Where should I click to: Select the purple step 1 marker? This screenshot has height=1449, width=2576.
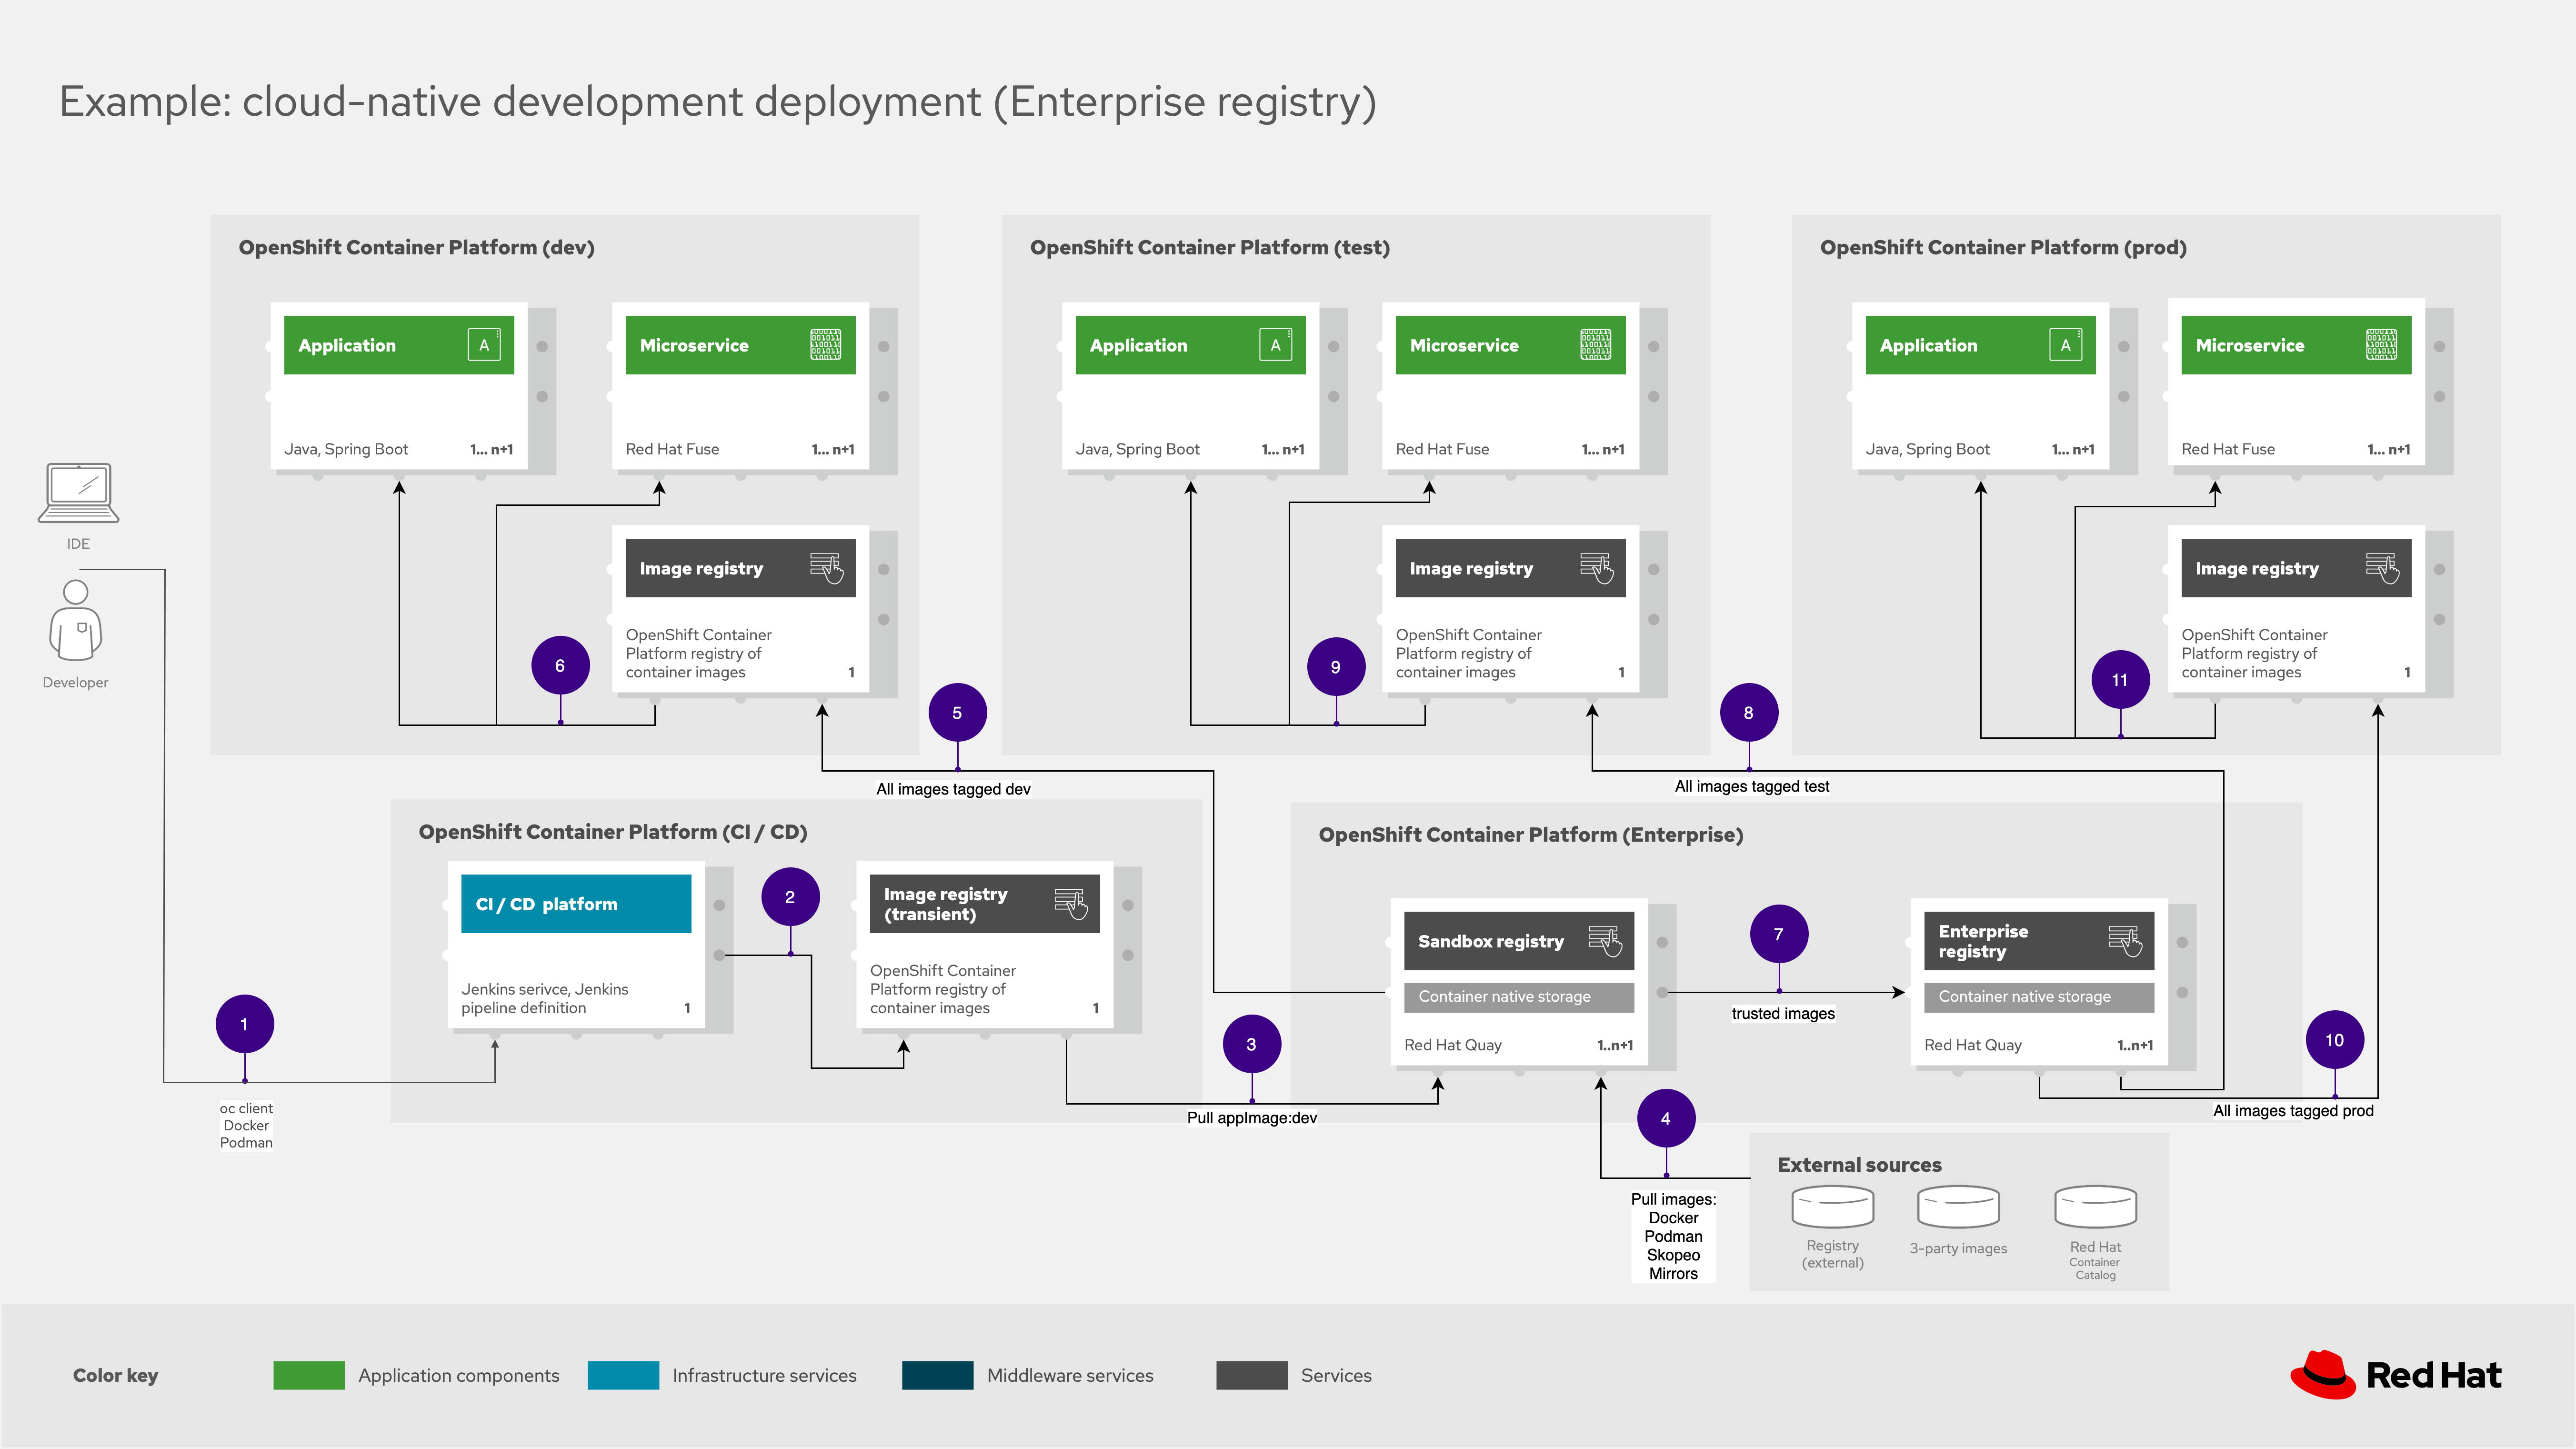click(x=244, y=1024)
